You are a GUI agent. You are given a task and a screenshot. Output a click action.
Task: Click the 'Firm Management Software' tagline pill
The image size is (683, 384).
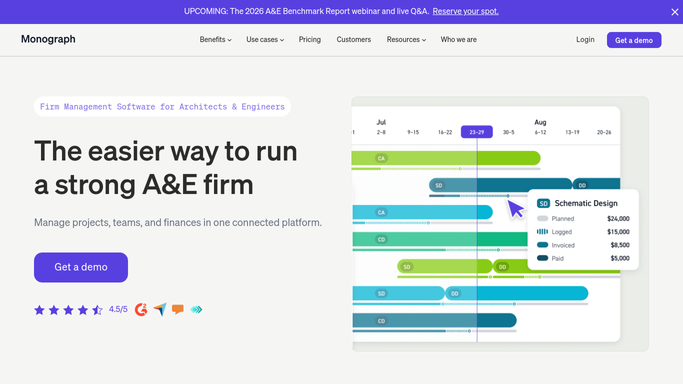point(162,107)
